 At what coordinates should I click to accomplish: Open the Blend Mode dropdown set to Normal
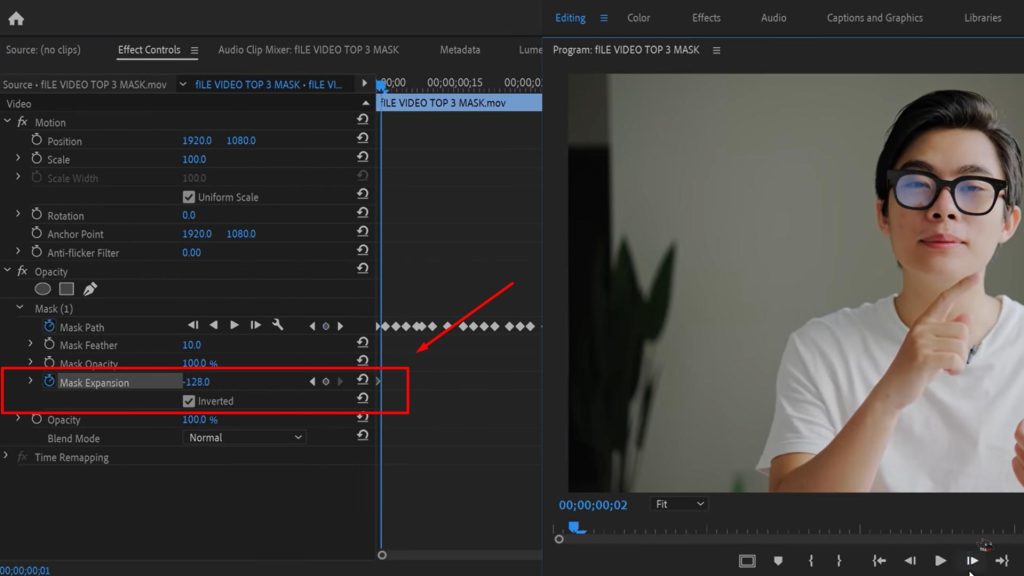pos(243,437)
